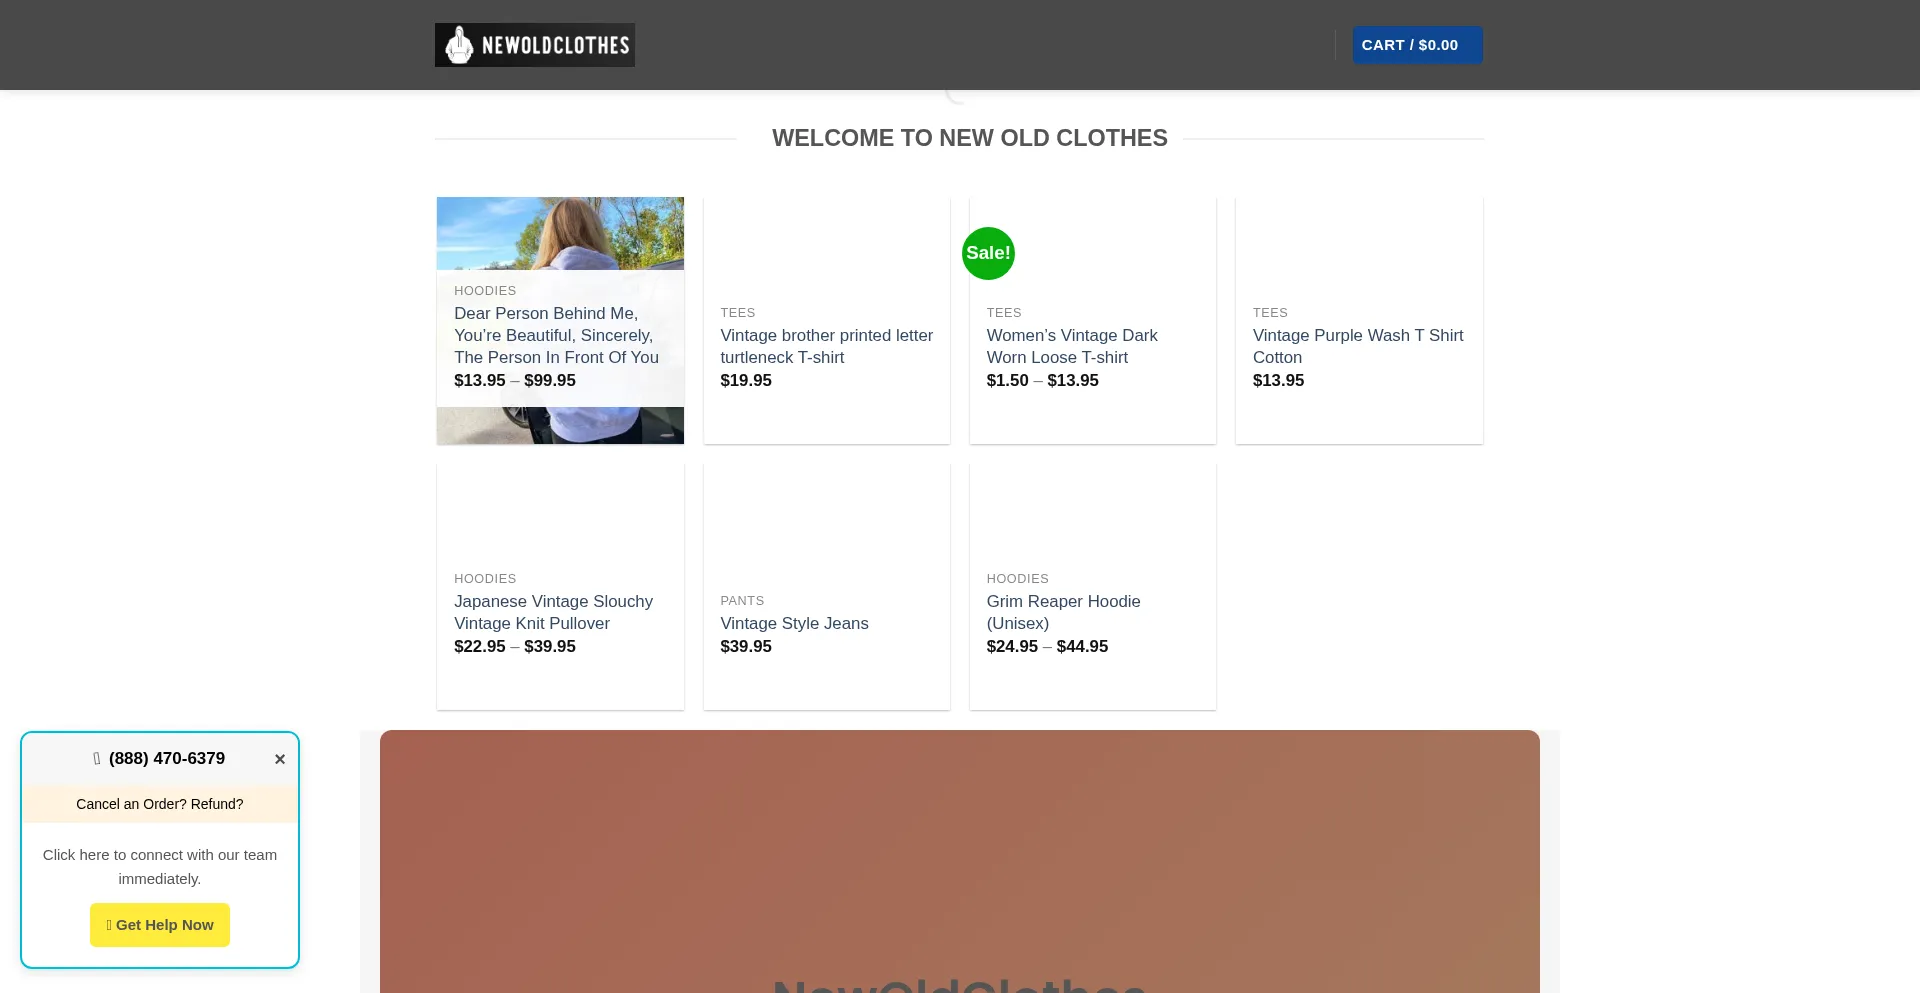Open Vintage Style Jeans product page
Viewport: 1920px width, 993px height.
click(794, 622)
